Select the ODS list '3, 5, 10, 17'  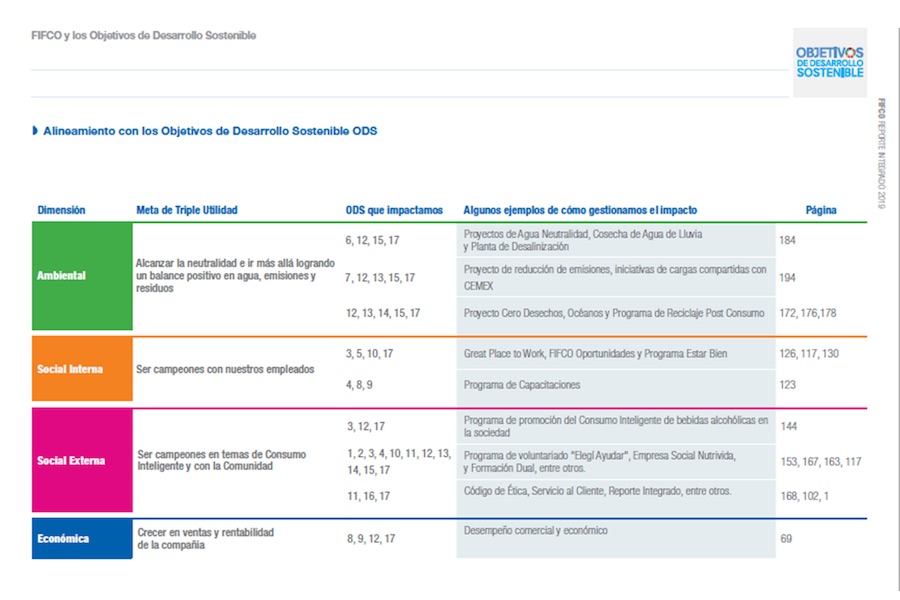pos(369,354)
